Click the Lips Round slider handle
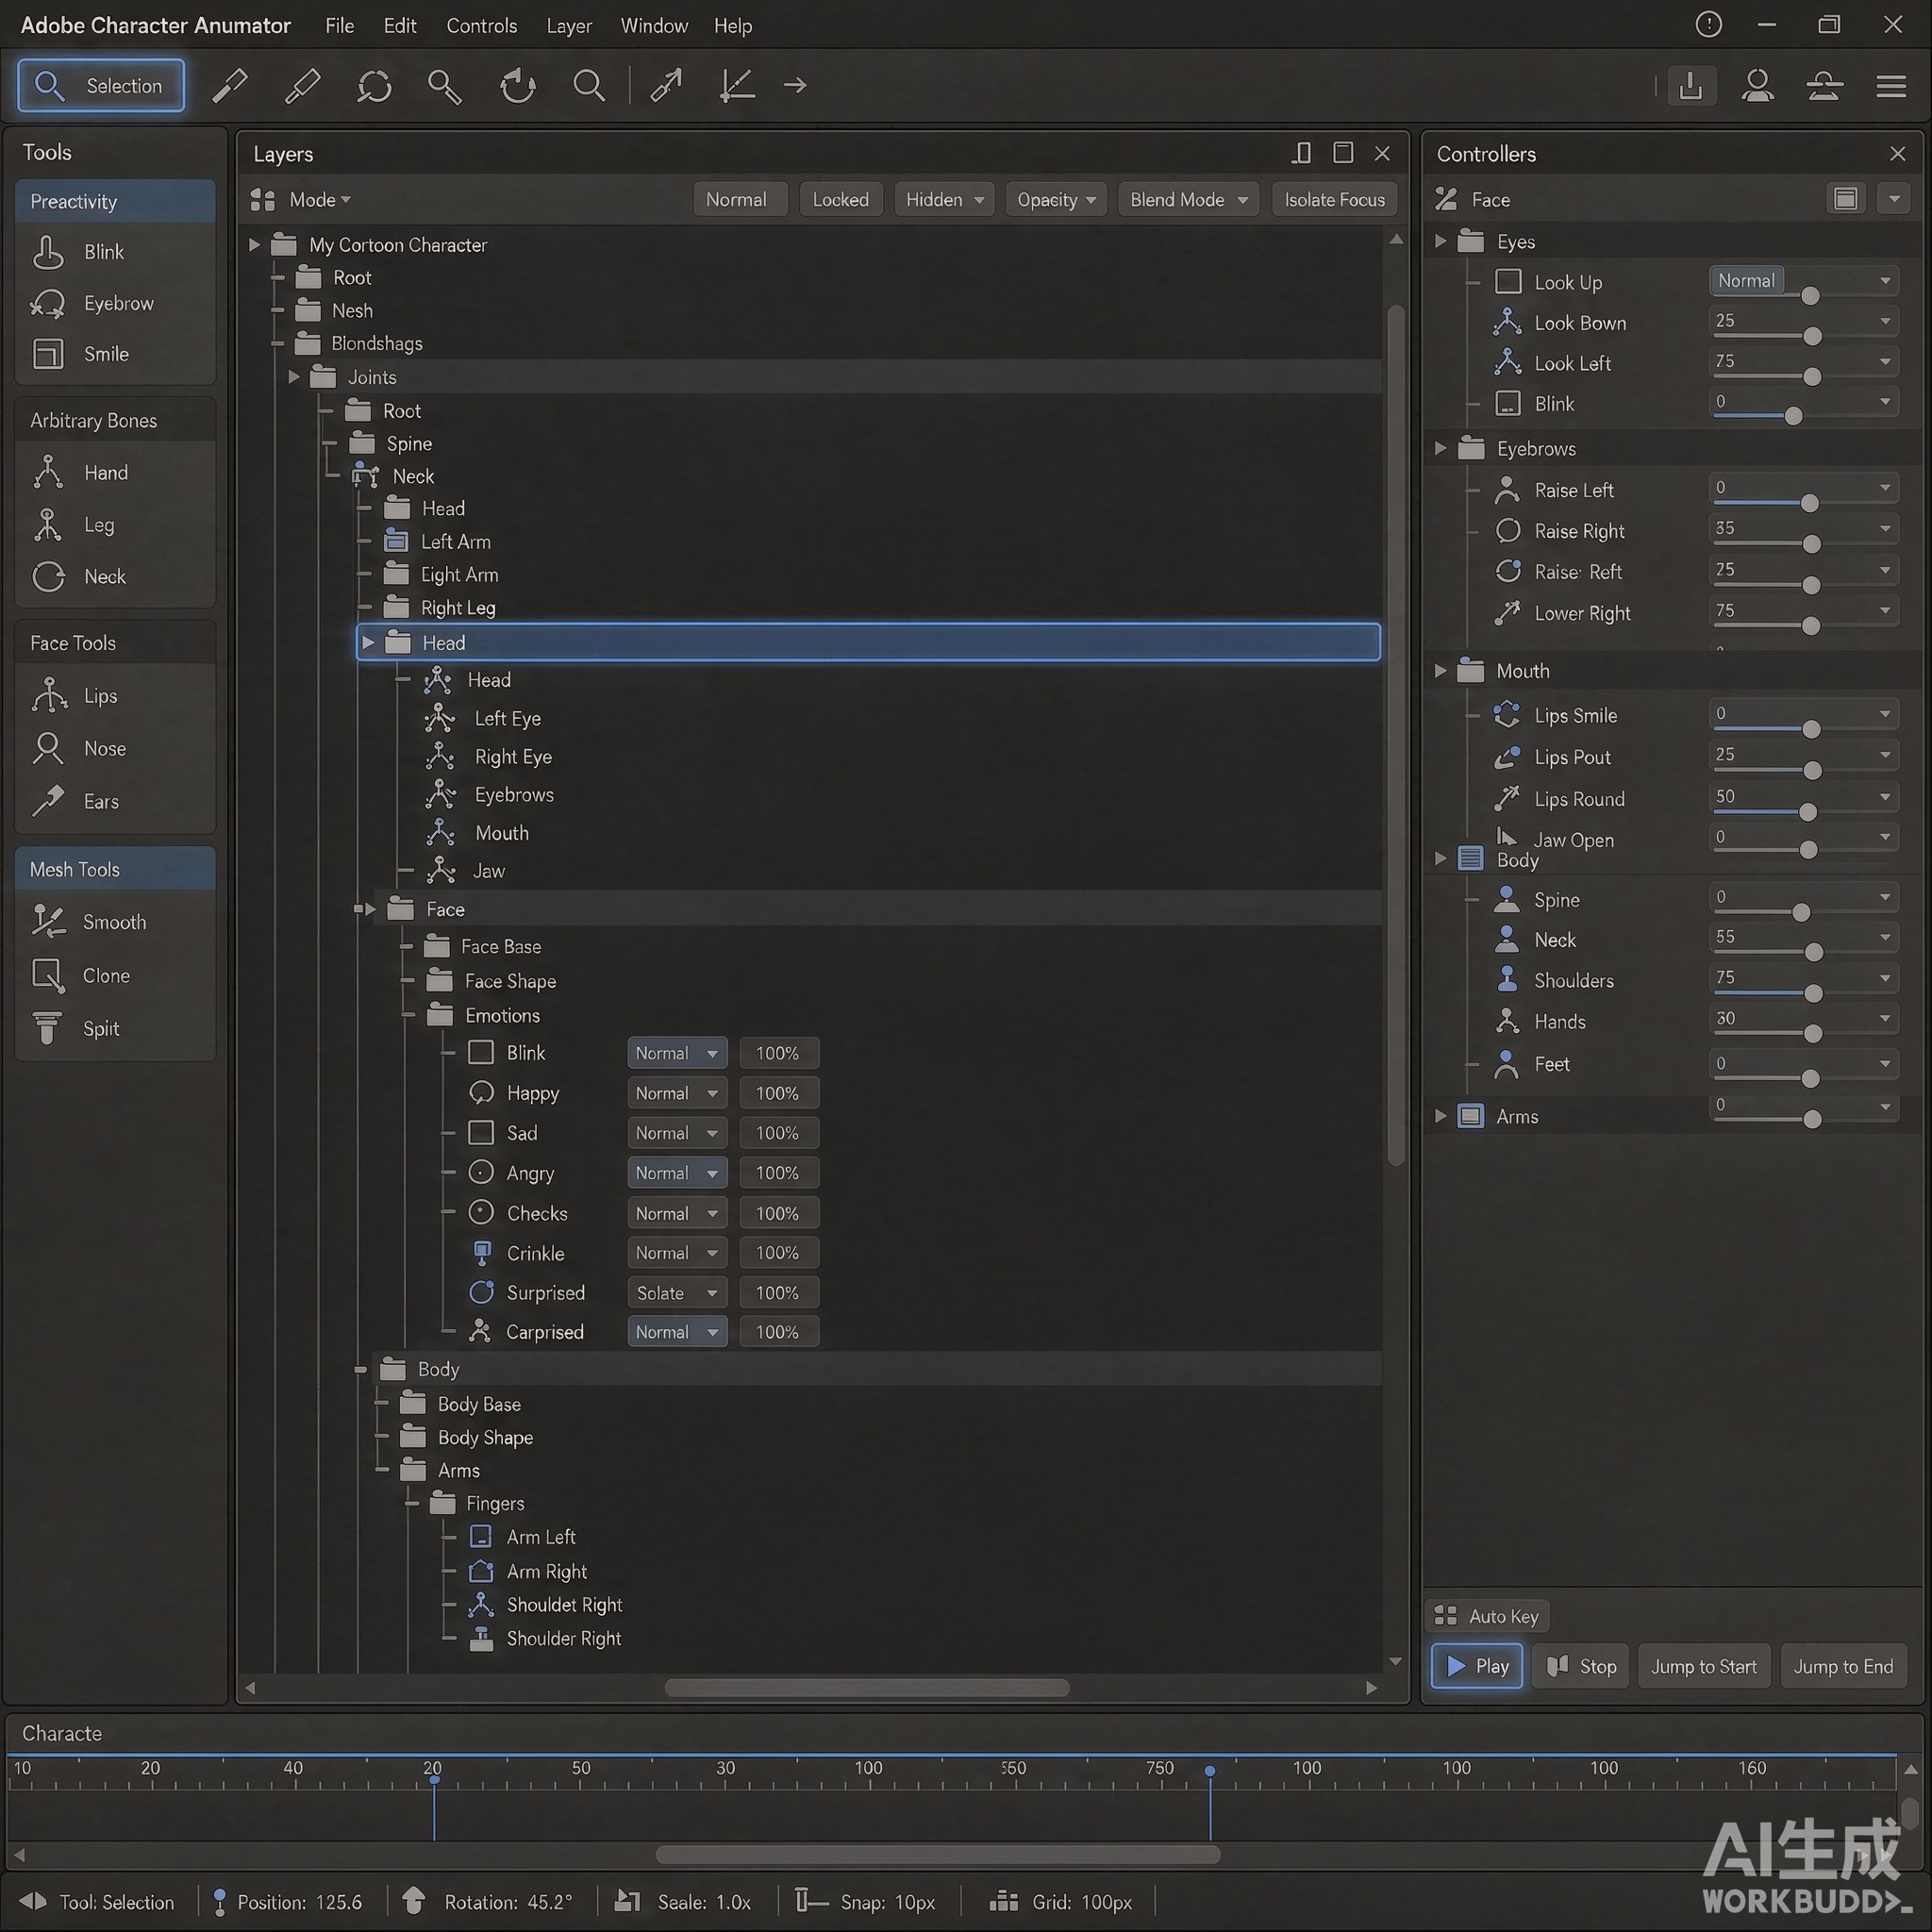Image resolution: width=1932 pixels, height=1932 pixels. [1807, 812]
